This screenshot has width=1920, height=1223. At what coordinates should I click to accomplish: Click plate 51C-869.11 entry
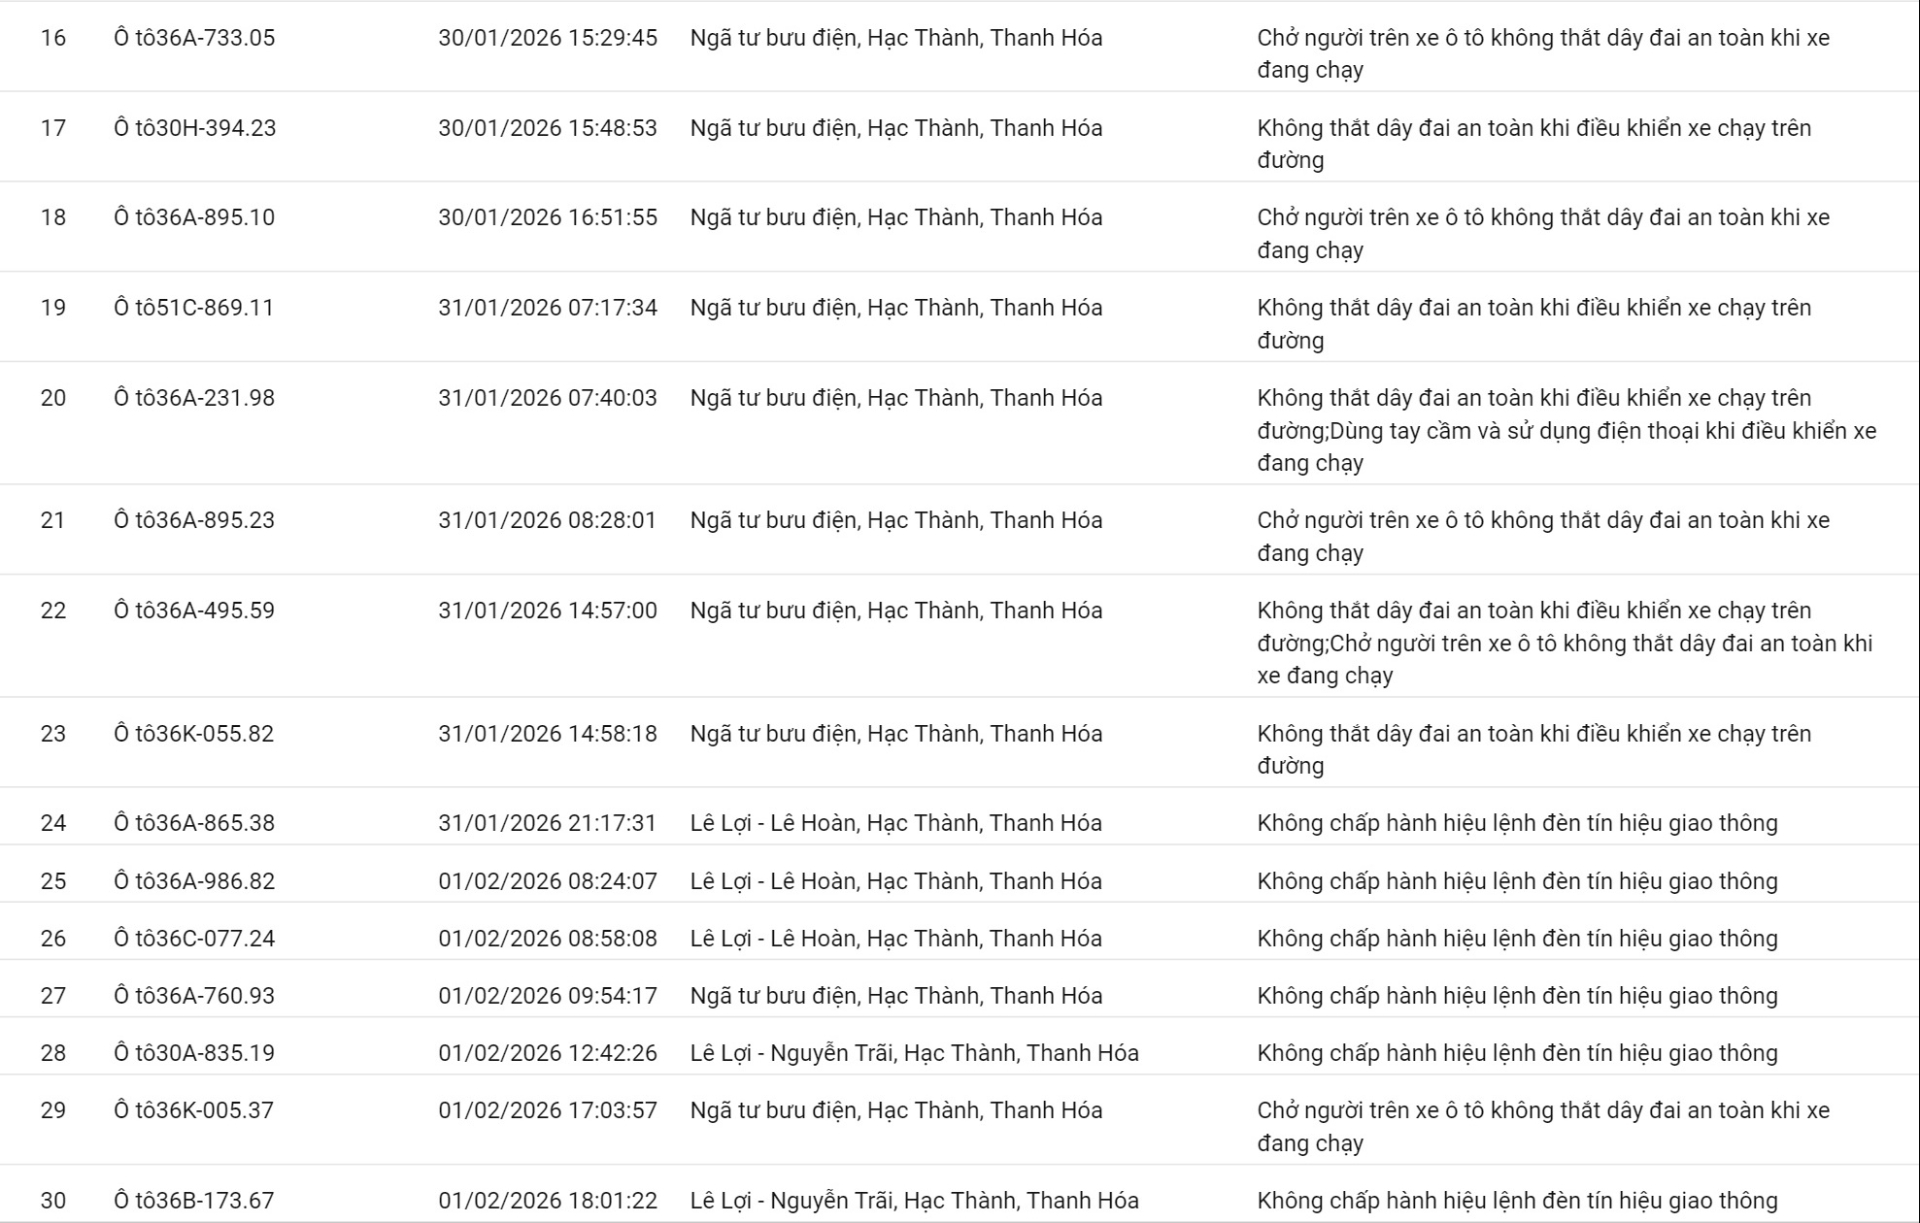(x=194, y=308)
